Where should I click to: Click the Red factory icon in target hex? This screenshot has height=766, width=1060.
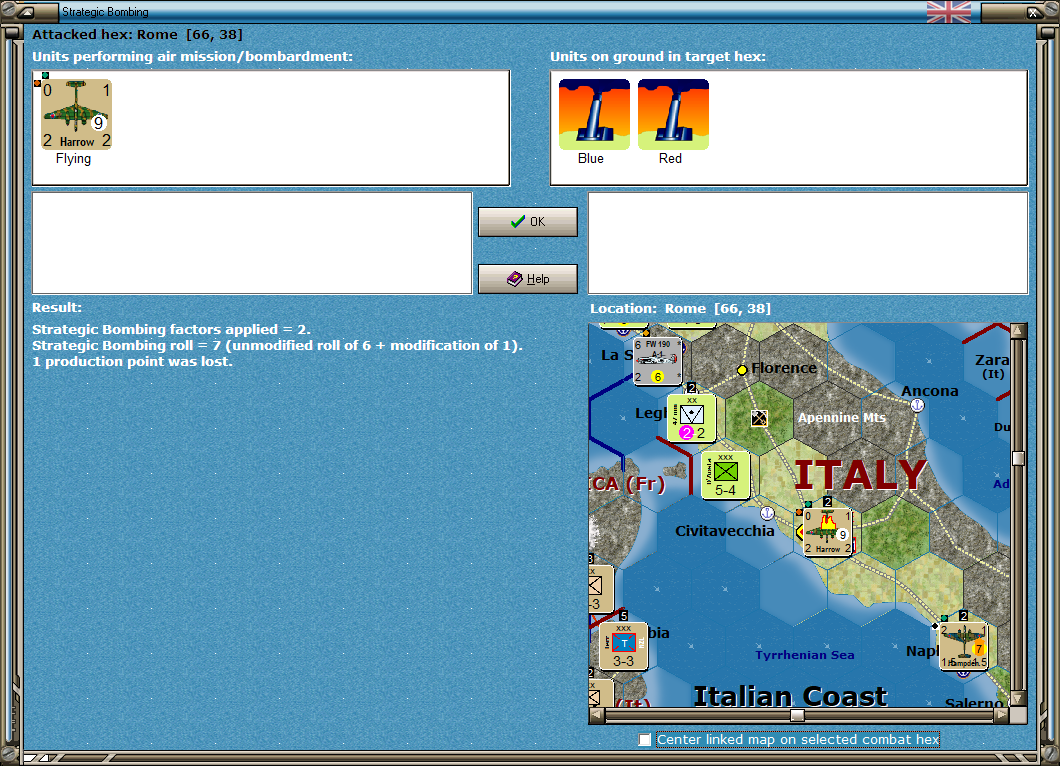click(673, 114)
